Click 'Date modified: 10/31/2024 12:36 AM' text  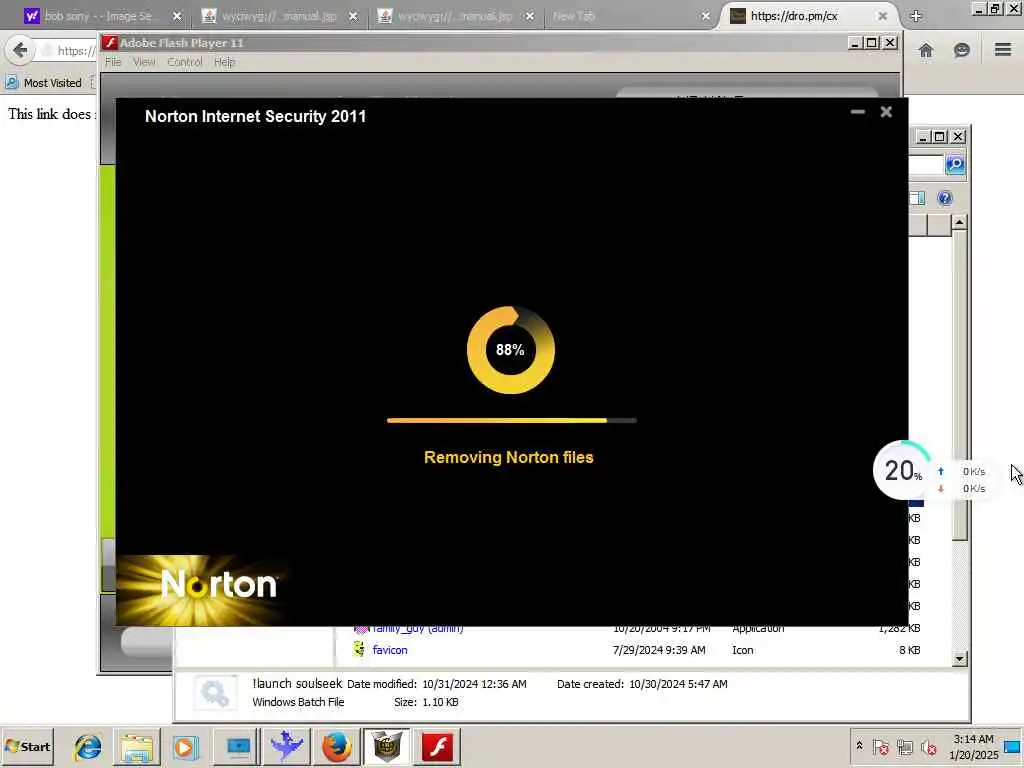point(436,684)
